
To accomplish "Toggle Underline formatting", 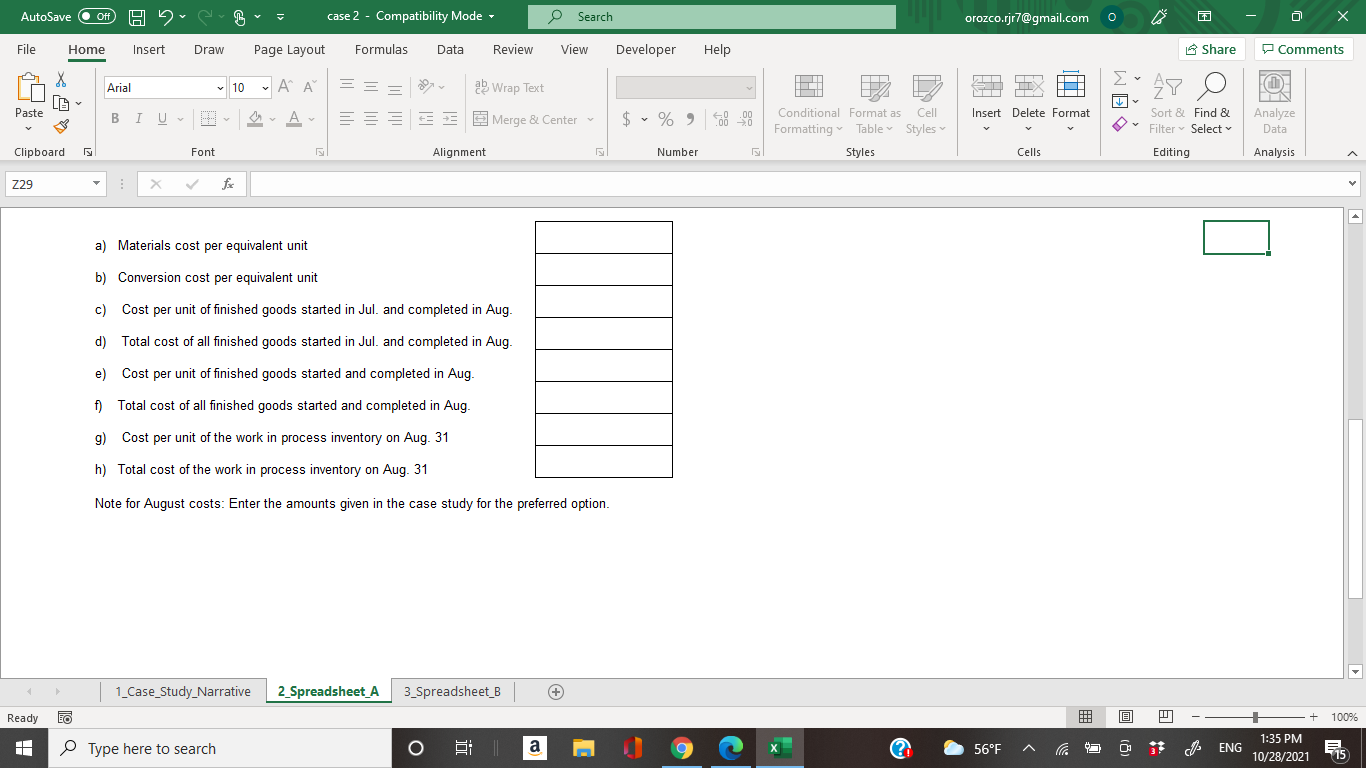I will [161, 120].
